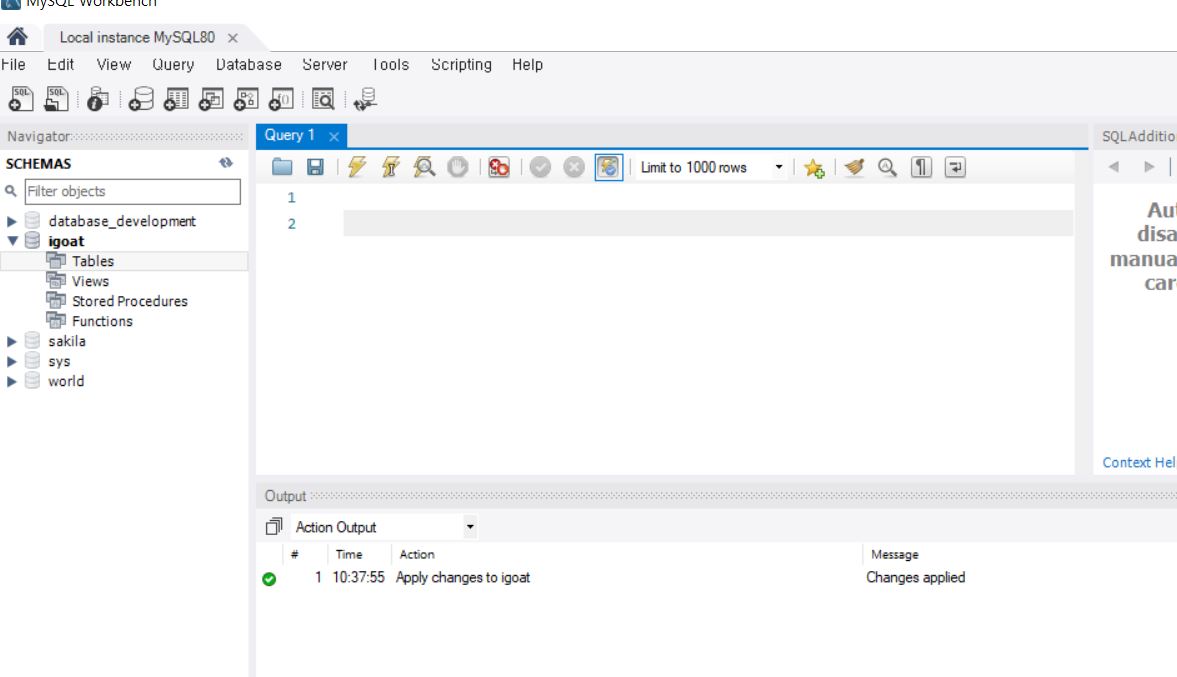Open Edit menu
The image size is (1177, 677).
click(61, 65)
